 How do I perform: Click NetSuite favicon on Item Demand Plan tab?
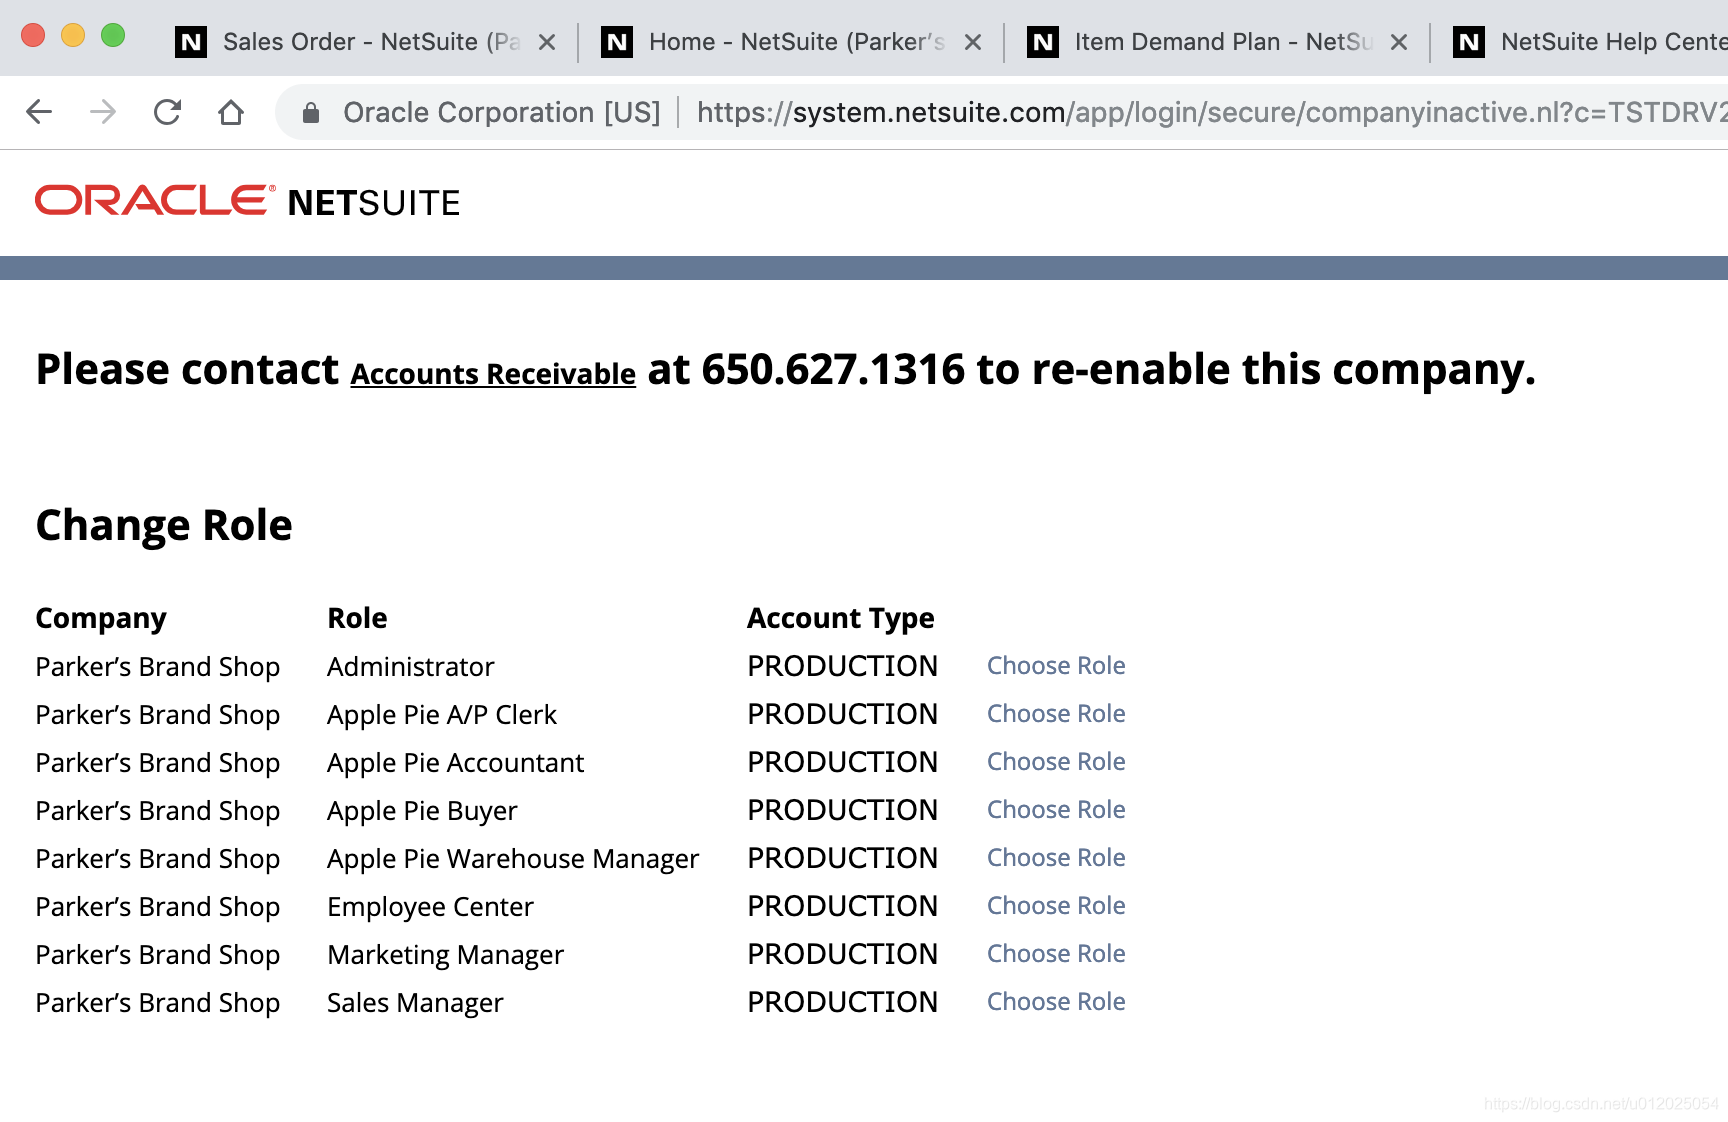(1043, 42)
